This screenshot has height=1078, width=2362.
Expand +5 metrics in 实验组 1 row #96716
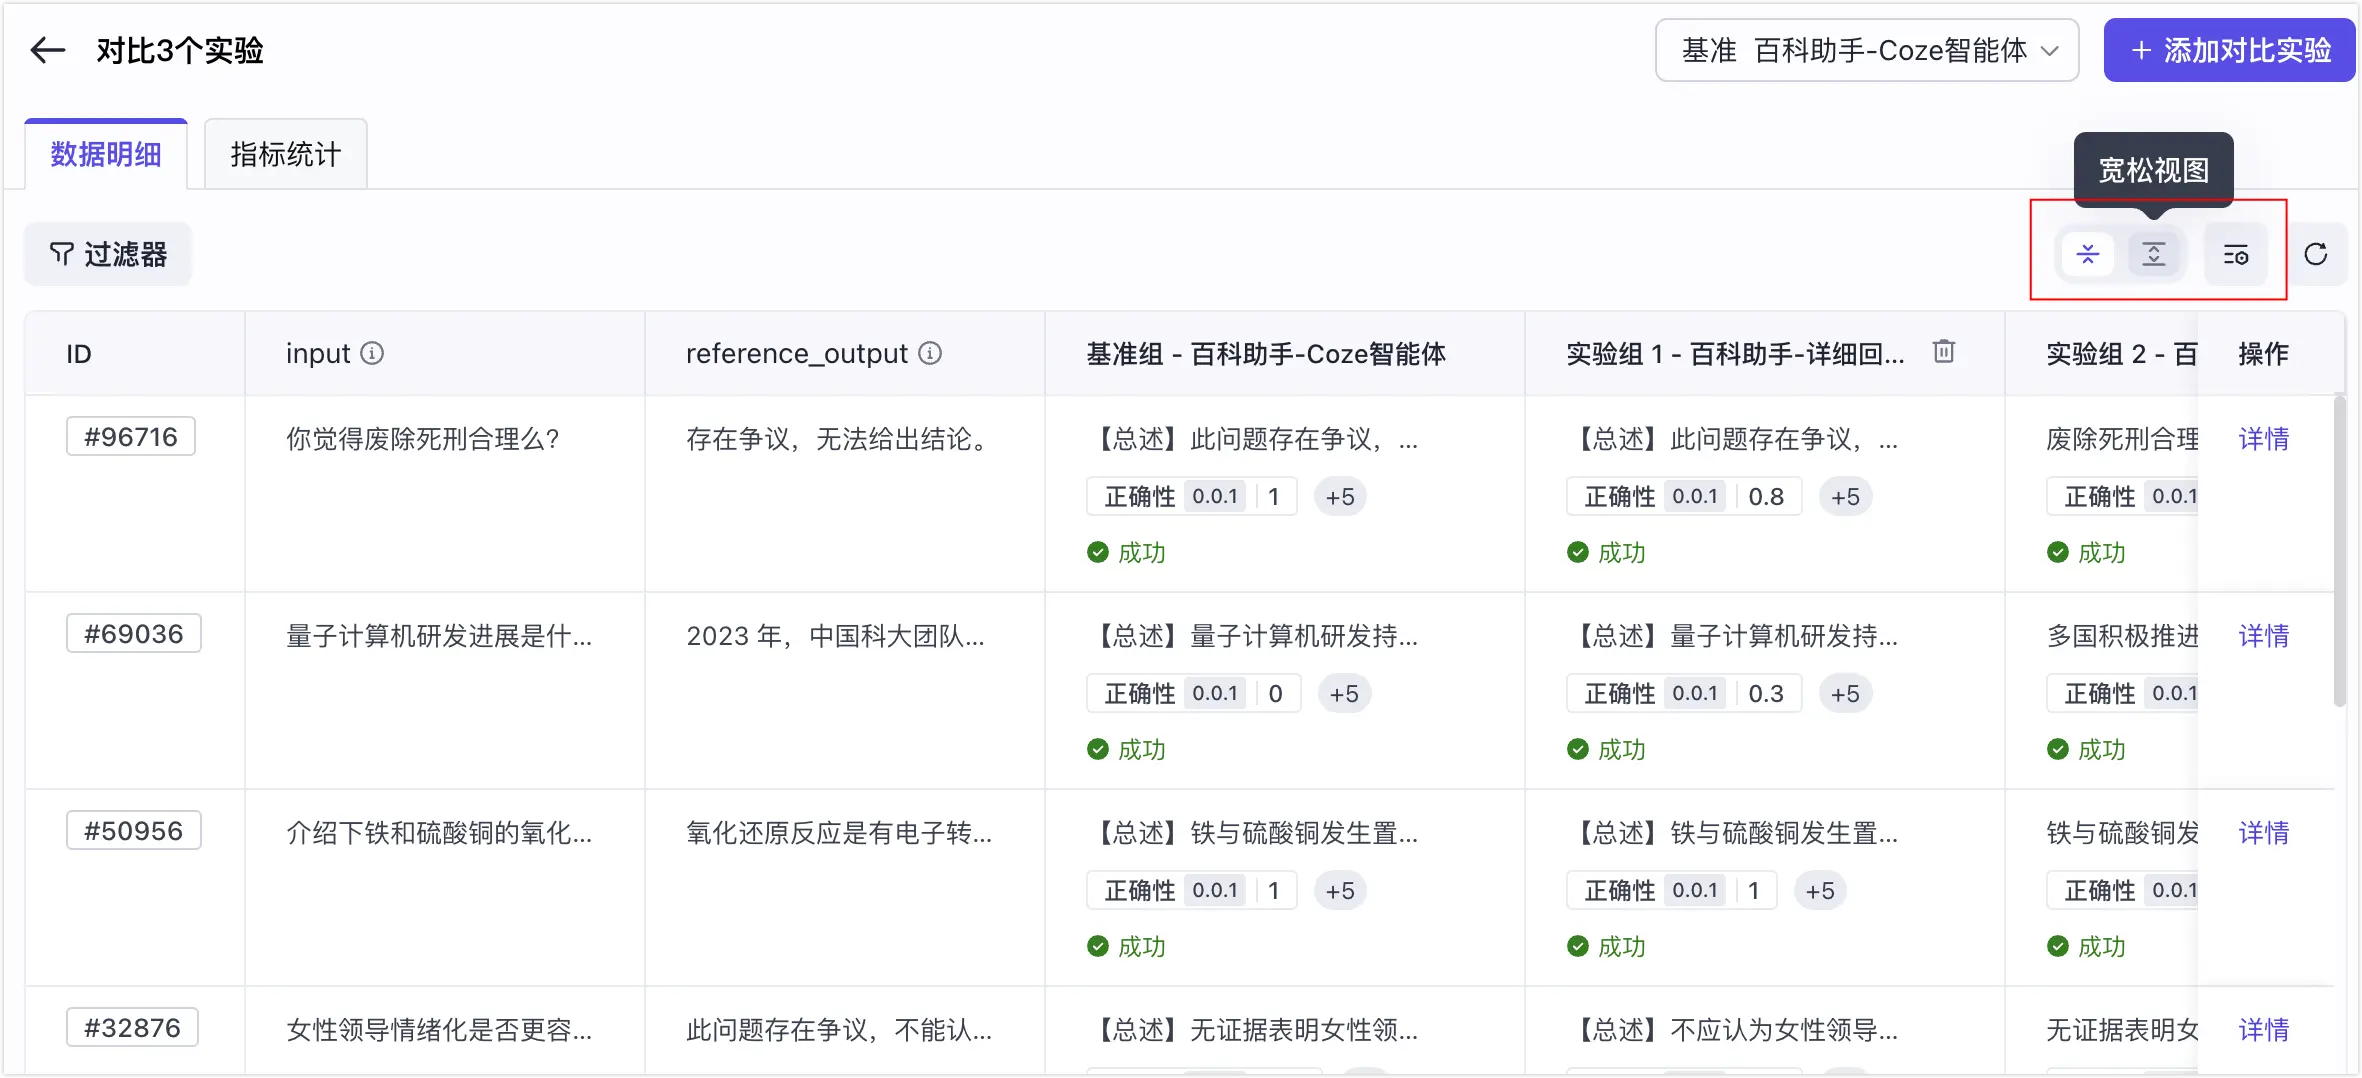point(1845,496)
